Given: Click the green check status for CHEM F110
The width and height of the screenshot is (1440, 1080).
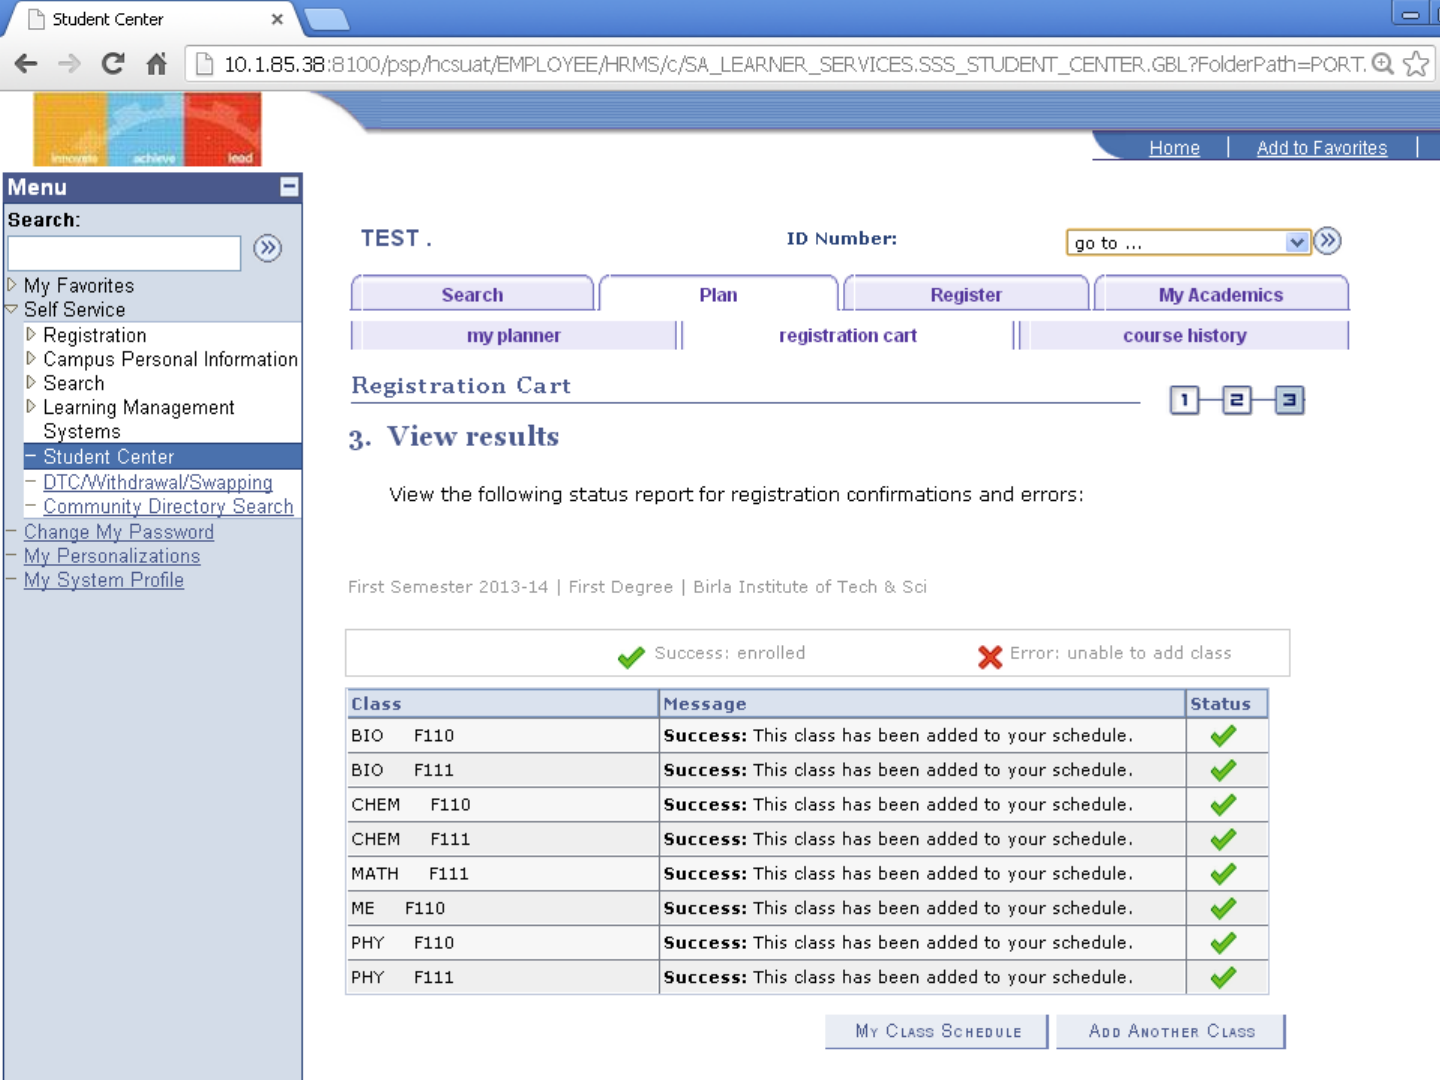Looking at the screenshot, I should (1223, 805).
